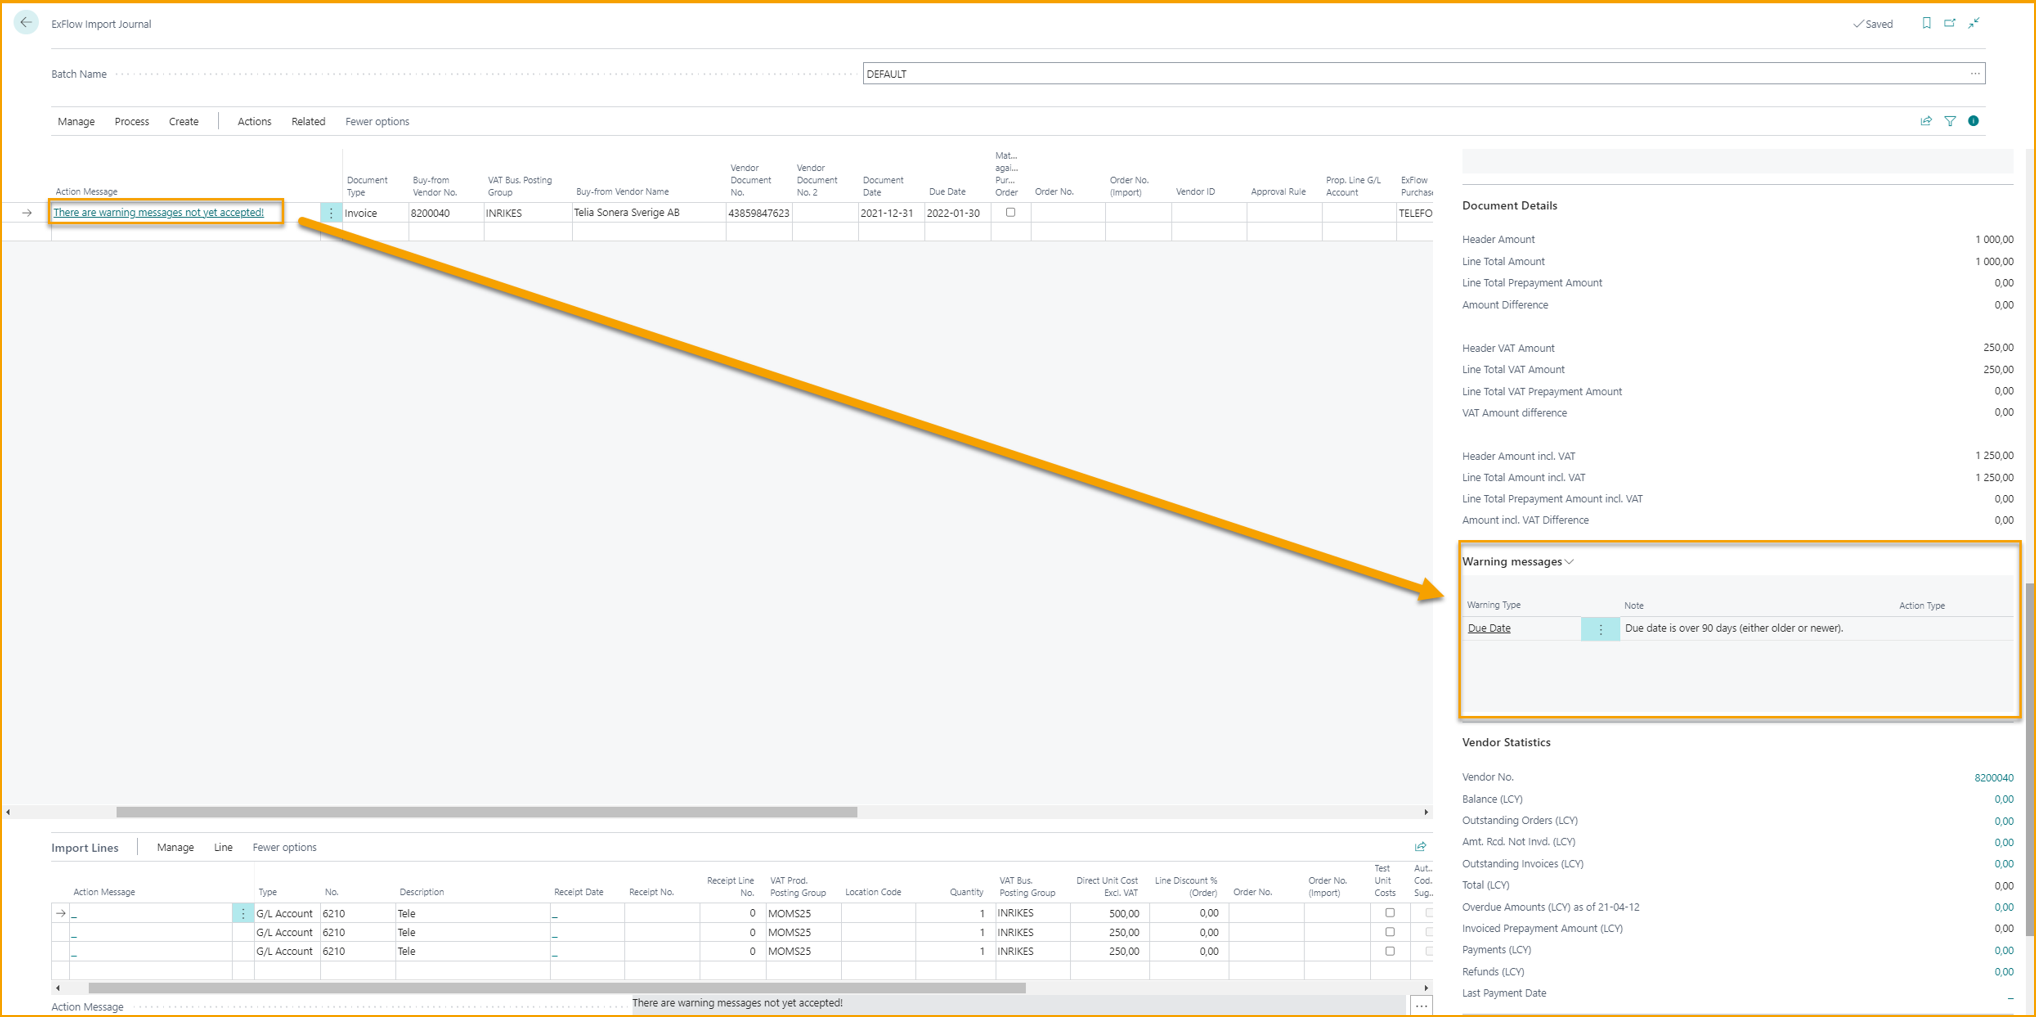Toggle Test Unit Costs for 500,00 line
Viewport: 2036px width, 1017px height.
(1389, 913)
